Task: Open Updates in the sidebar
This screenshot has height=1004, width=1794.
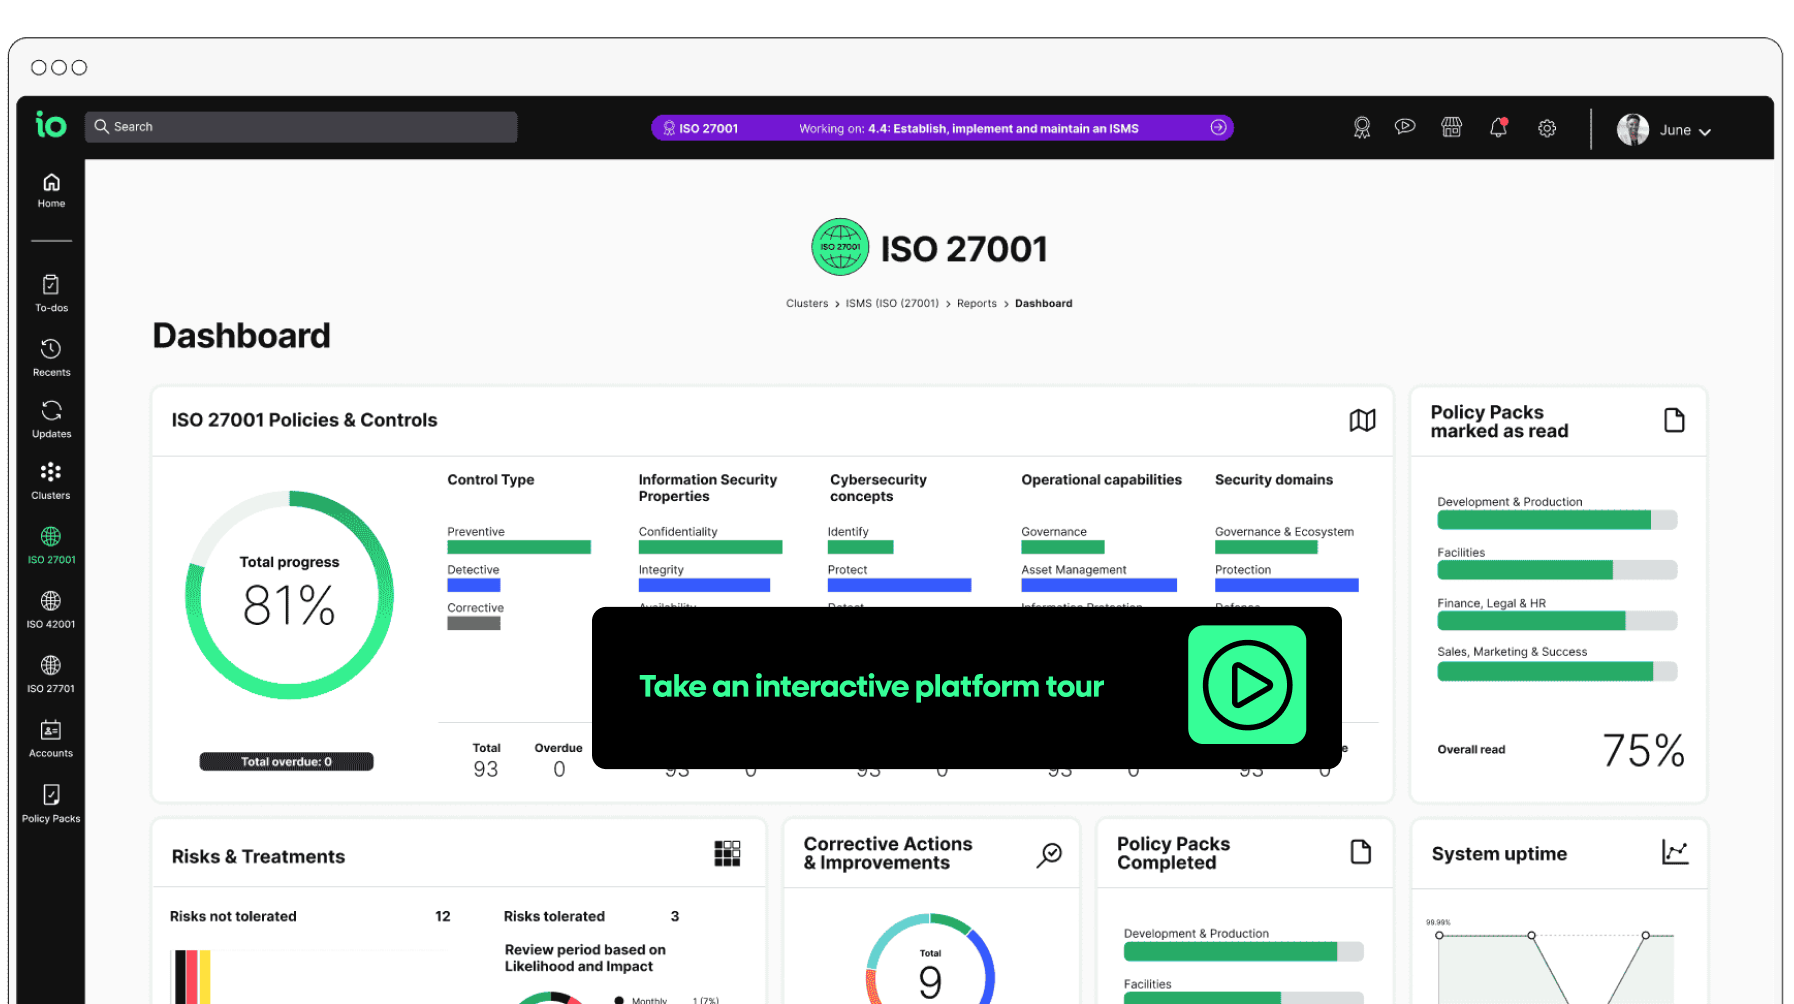Action: [x=51, y=420]
